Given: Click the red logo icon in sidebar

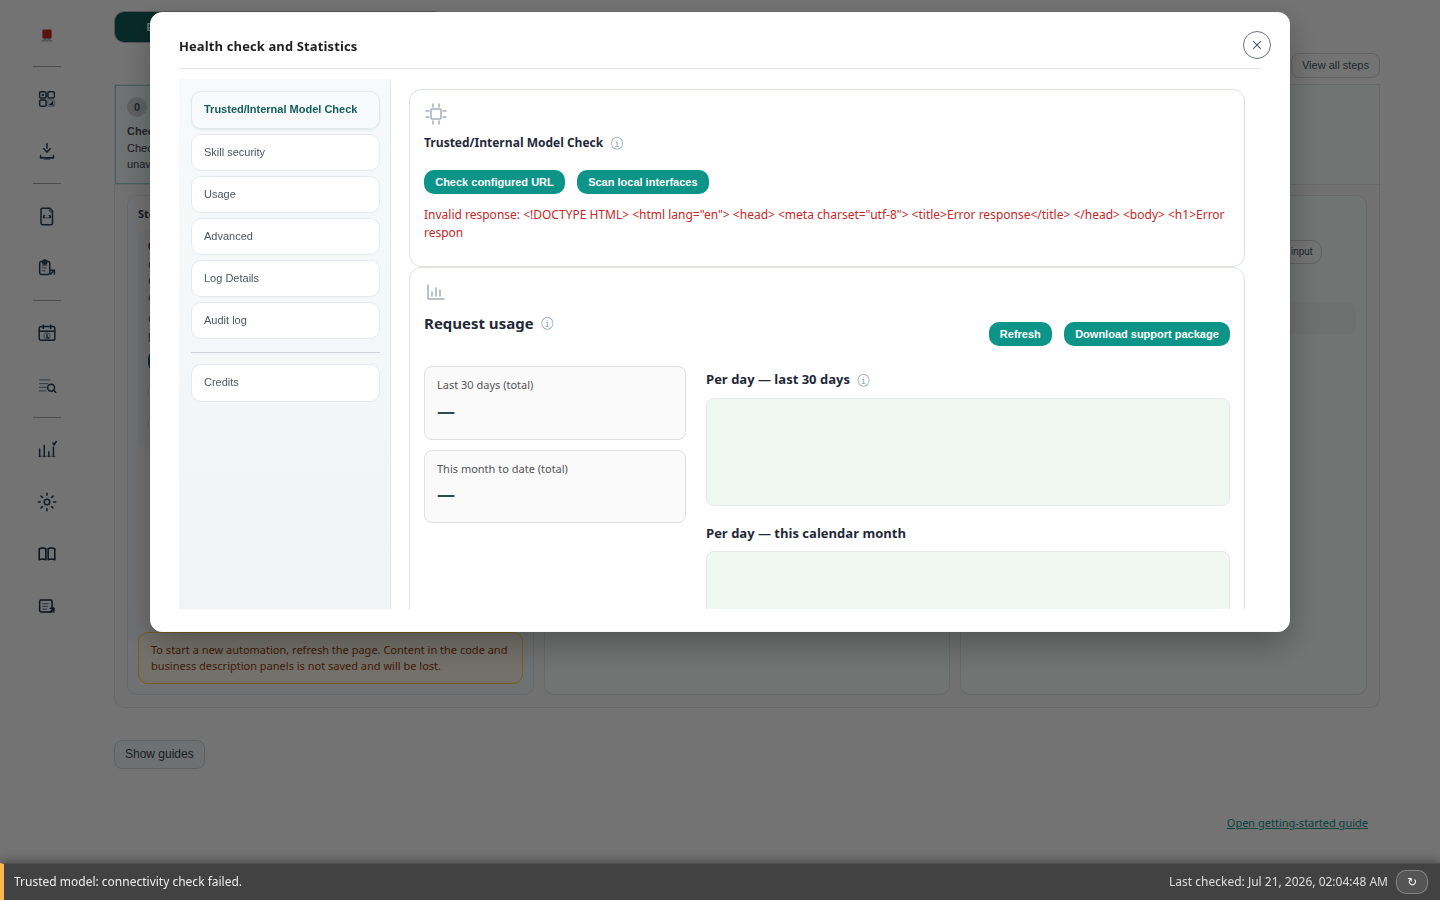Looking at the screenshot, I should 47,35.
